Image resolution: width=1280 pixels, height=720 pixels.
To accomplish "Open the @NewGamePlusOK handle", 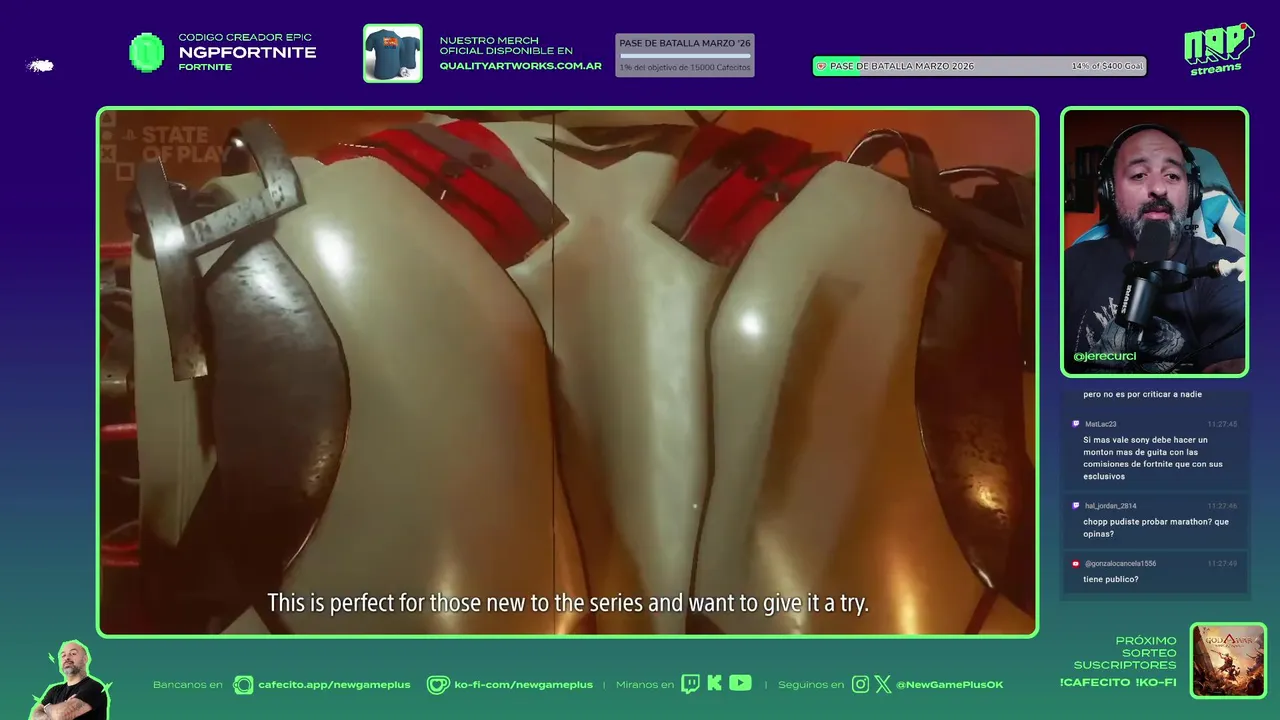I will click(949, 685).
